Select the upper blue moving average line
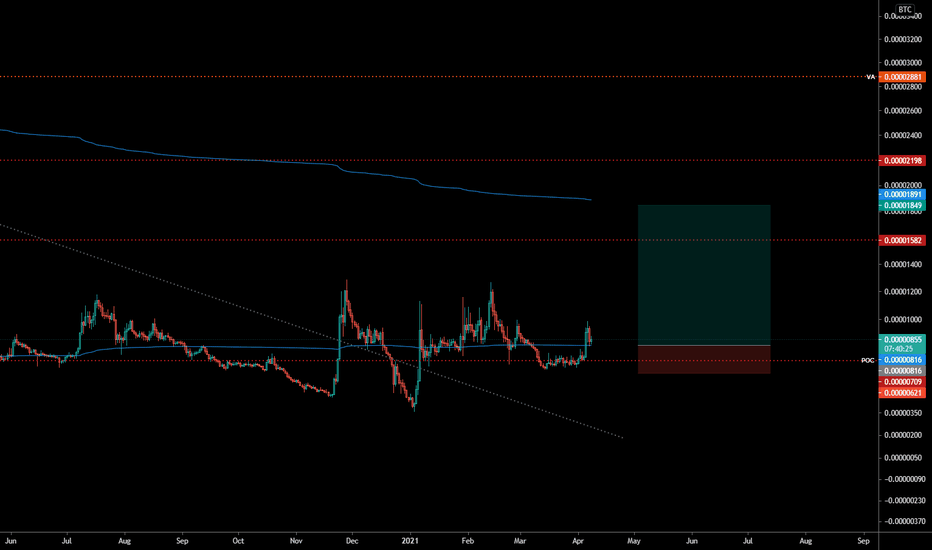This screenshot has height=550, width=932. click(x=297, y=162)
